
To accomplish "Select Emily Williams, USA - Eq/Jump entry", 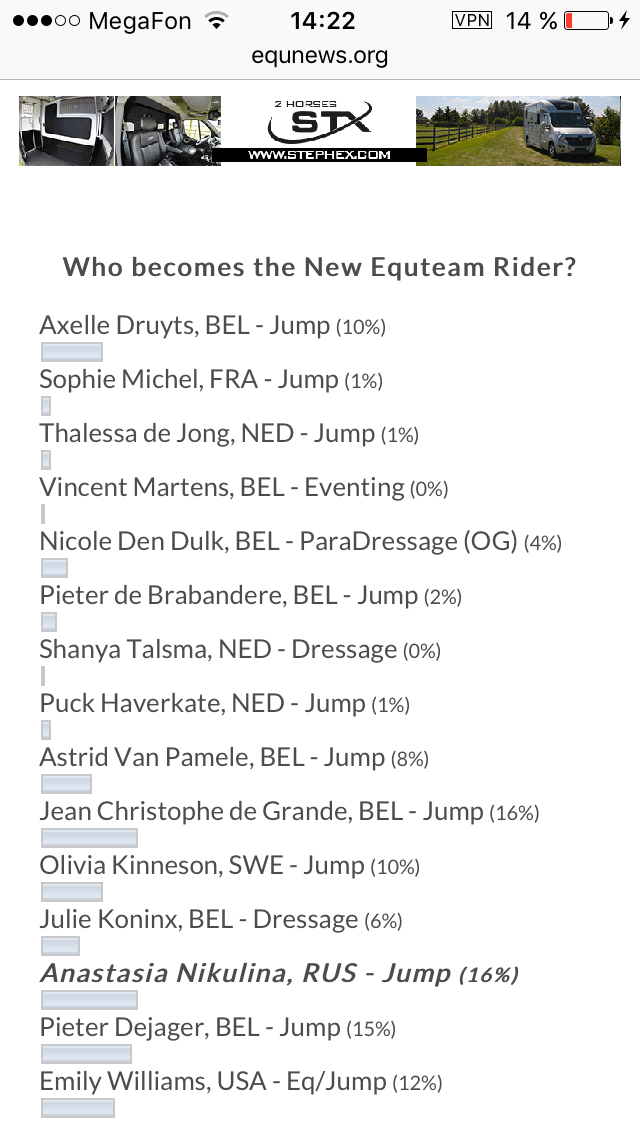I will 241,1082.
